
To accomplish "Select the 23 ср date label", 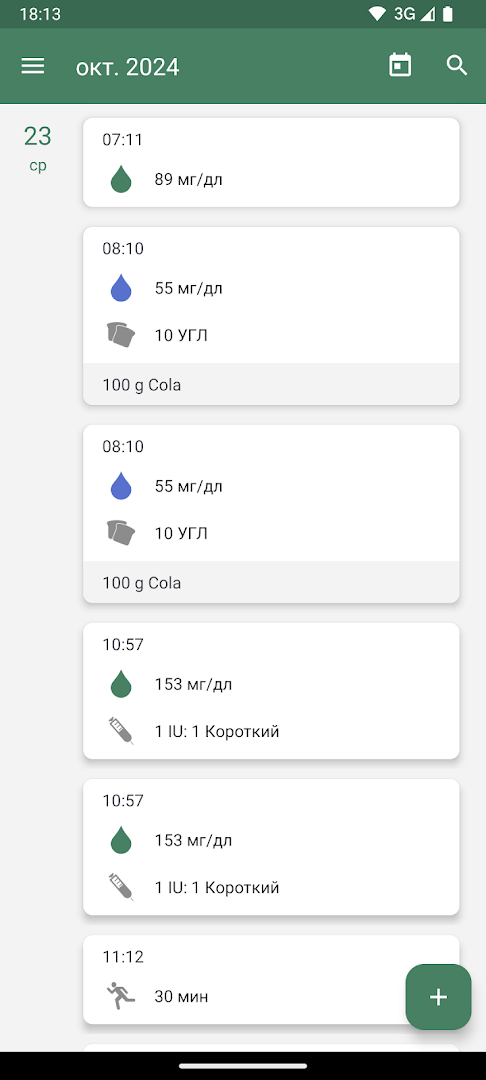I will coord(38,148).
